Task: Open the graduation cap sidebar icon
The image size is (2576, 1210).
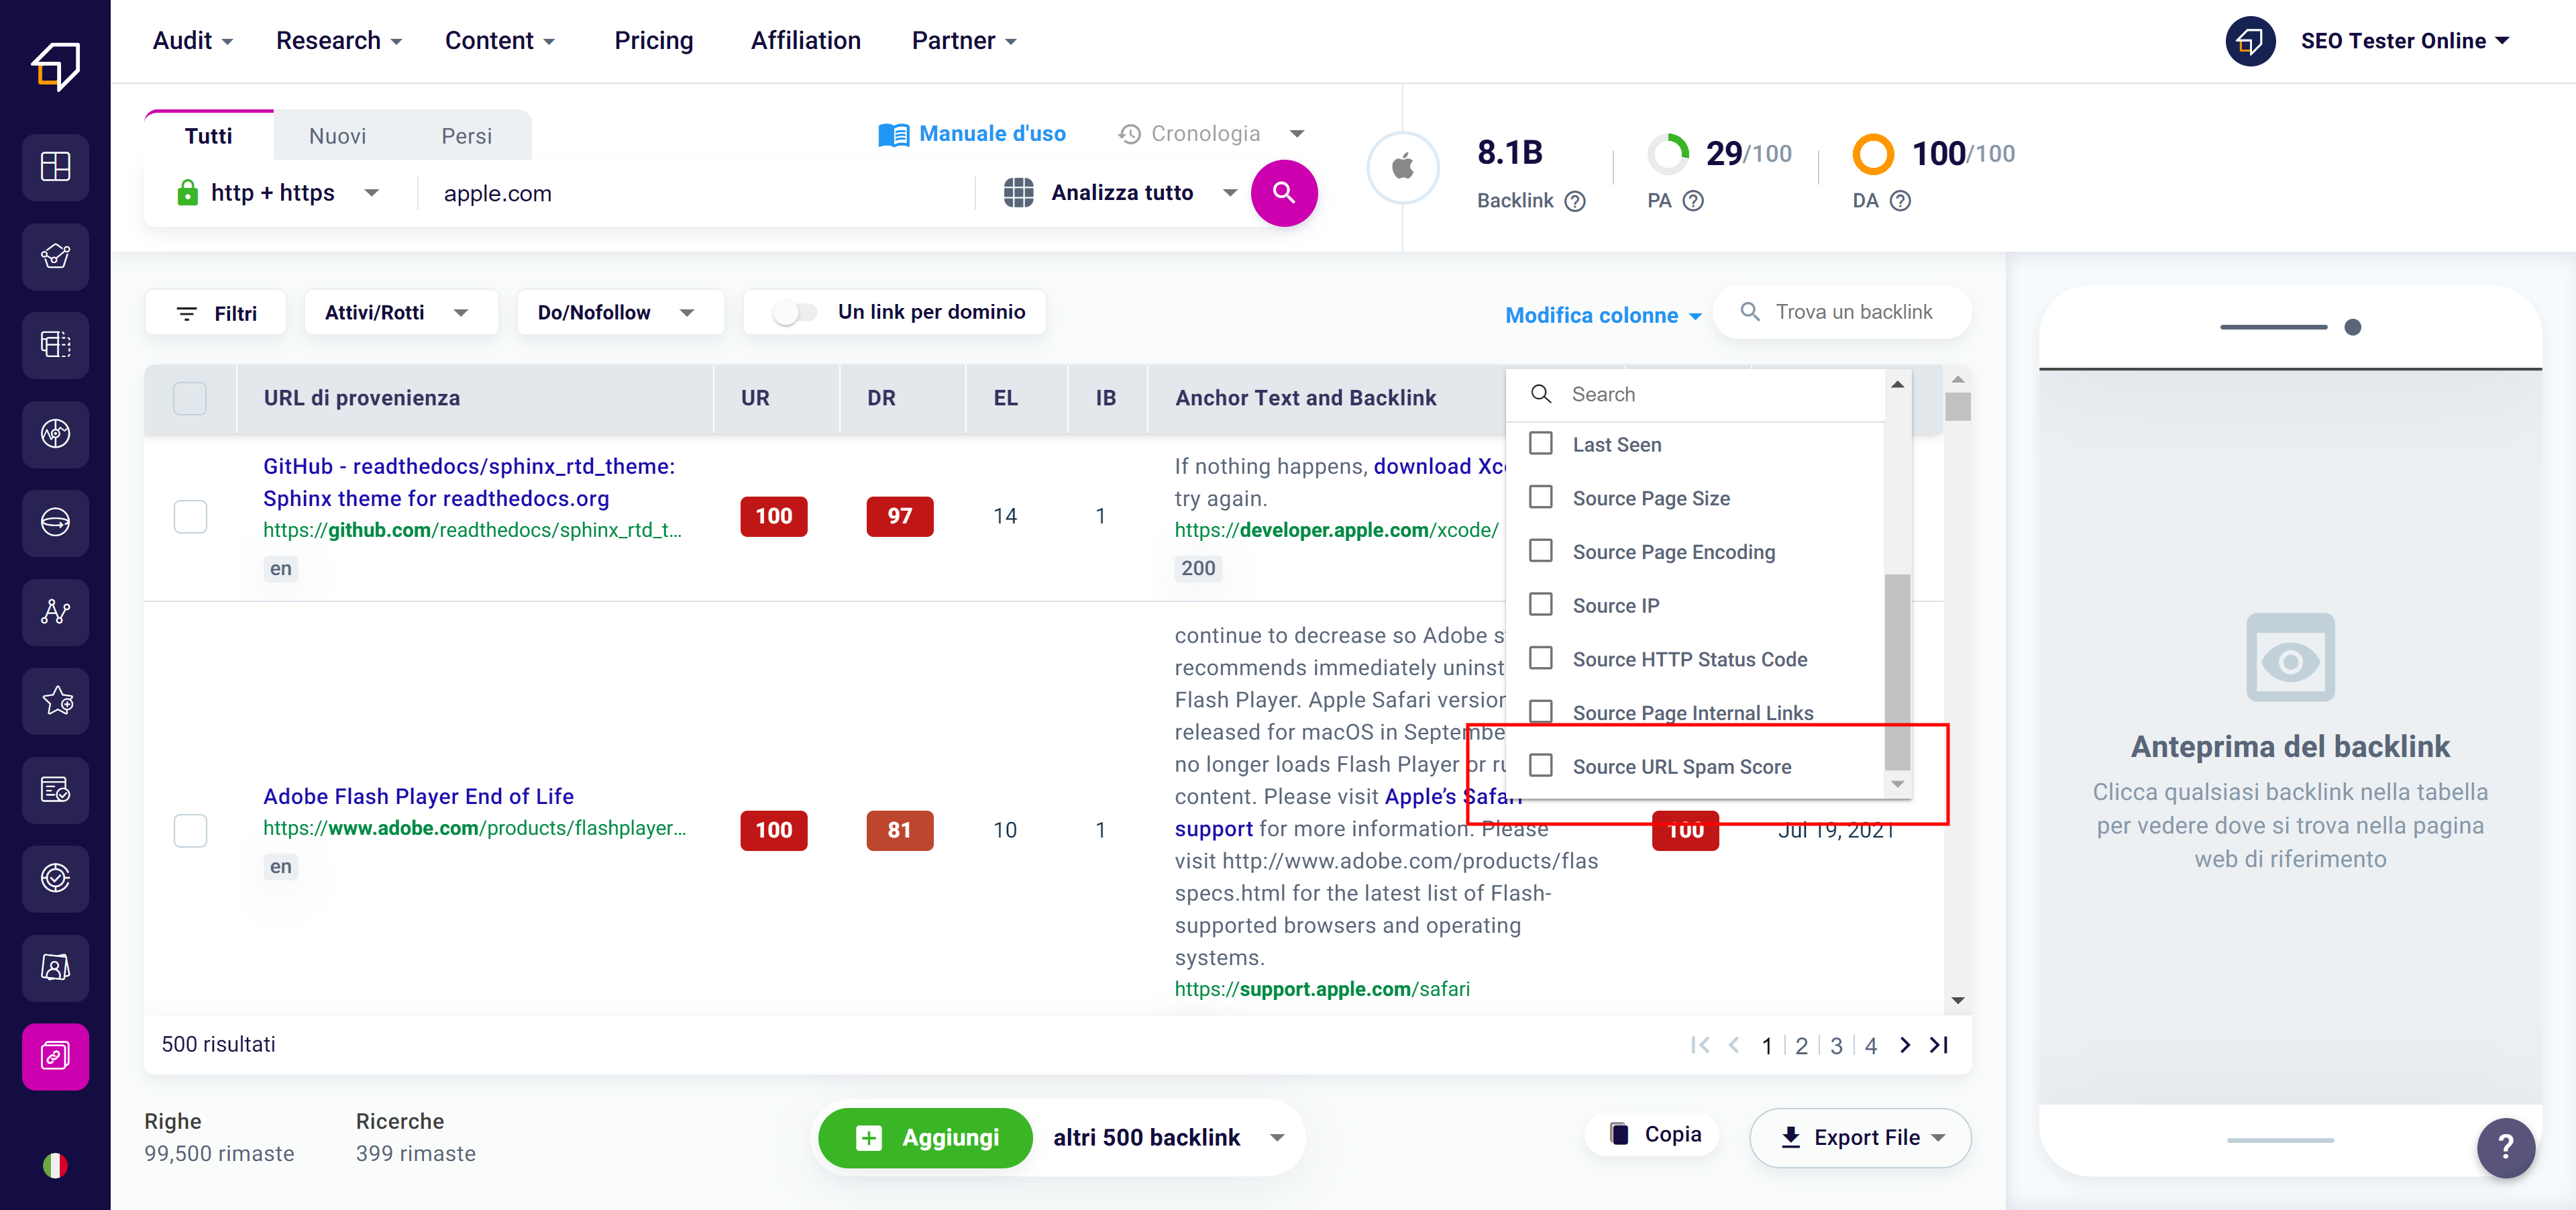Action: (55, 256)
